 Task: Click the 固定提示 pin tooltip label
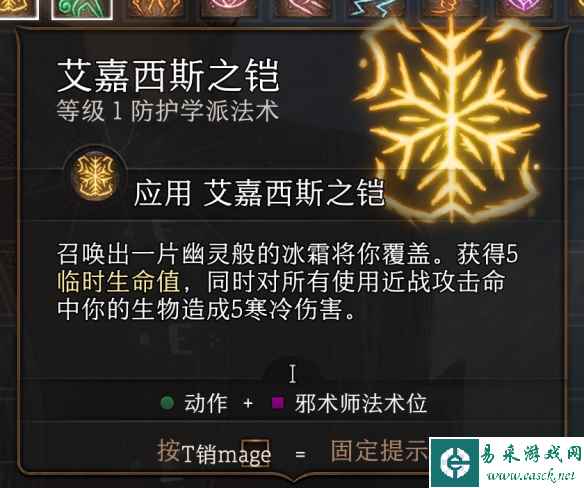[x=379, y=451]
